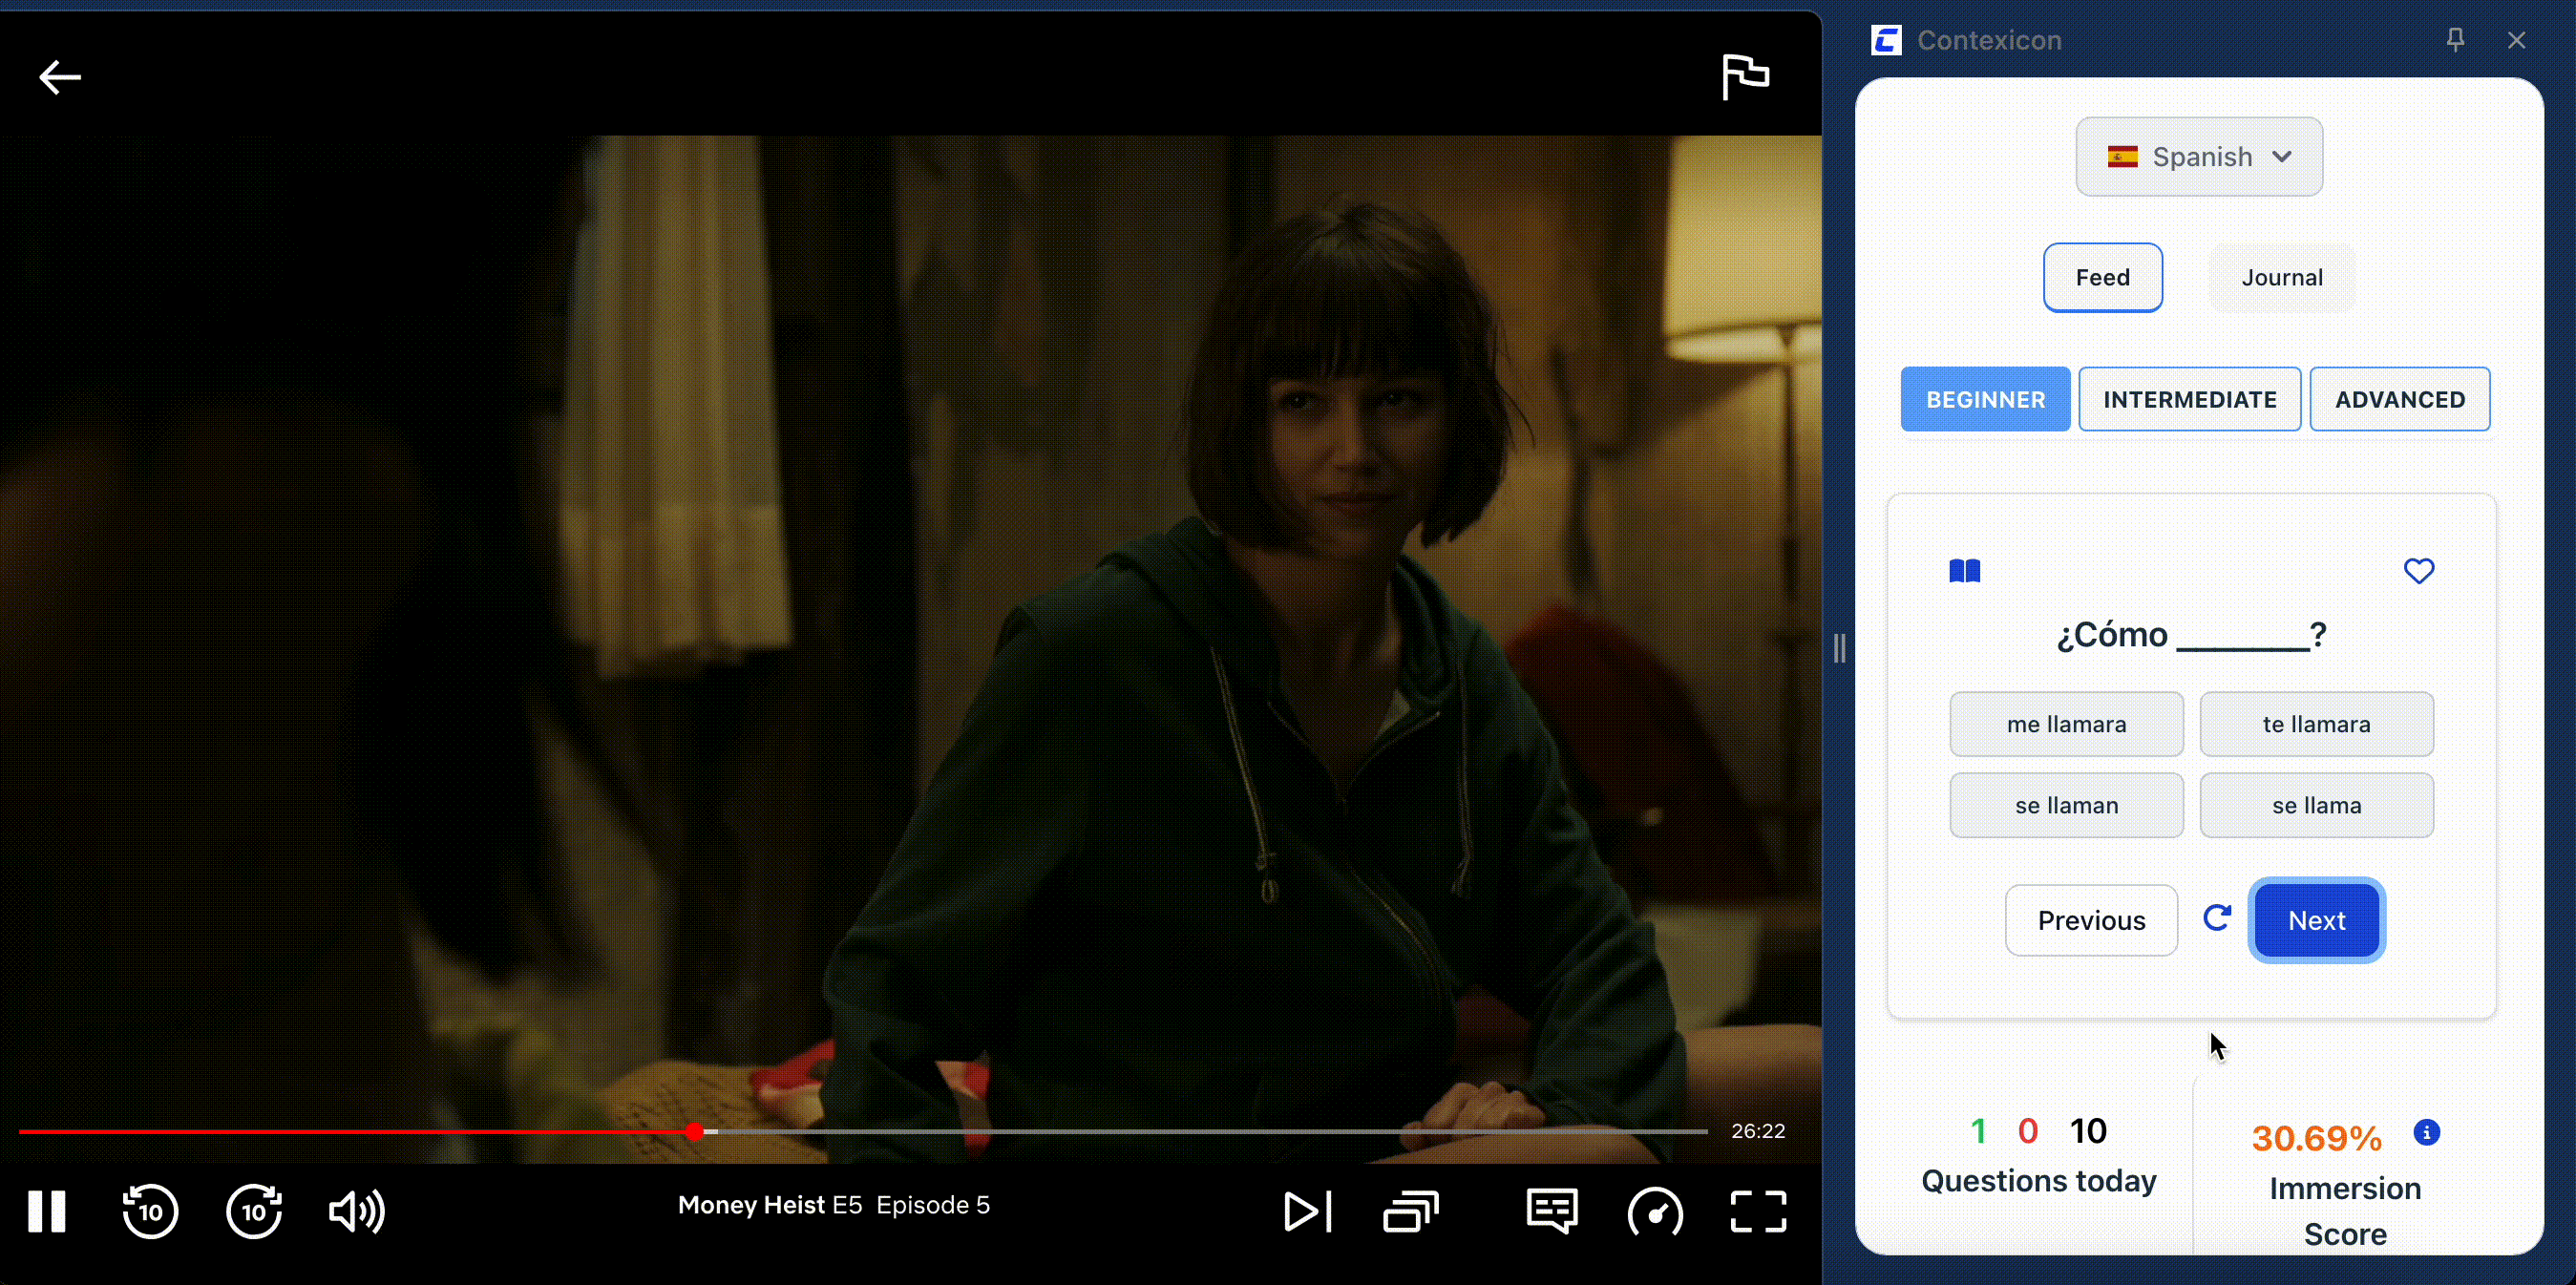Screen dimensions: 2576x1285
Task: Favorite the question with heart icon
Action: pyautogui.click(x=2419, y=571)
